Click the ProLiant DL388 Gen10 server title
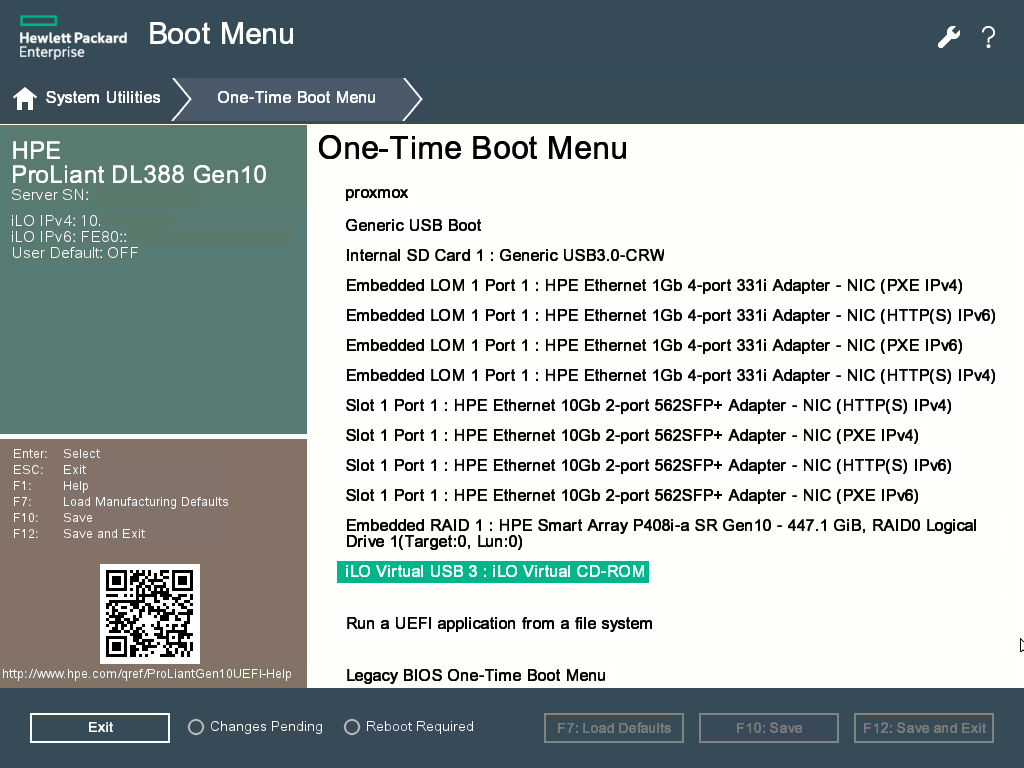 coord(139,174)
